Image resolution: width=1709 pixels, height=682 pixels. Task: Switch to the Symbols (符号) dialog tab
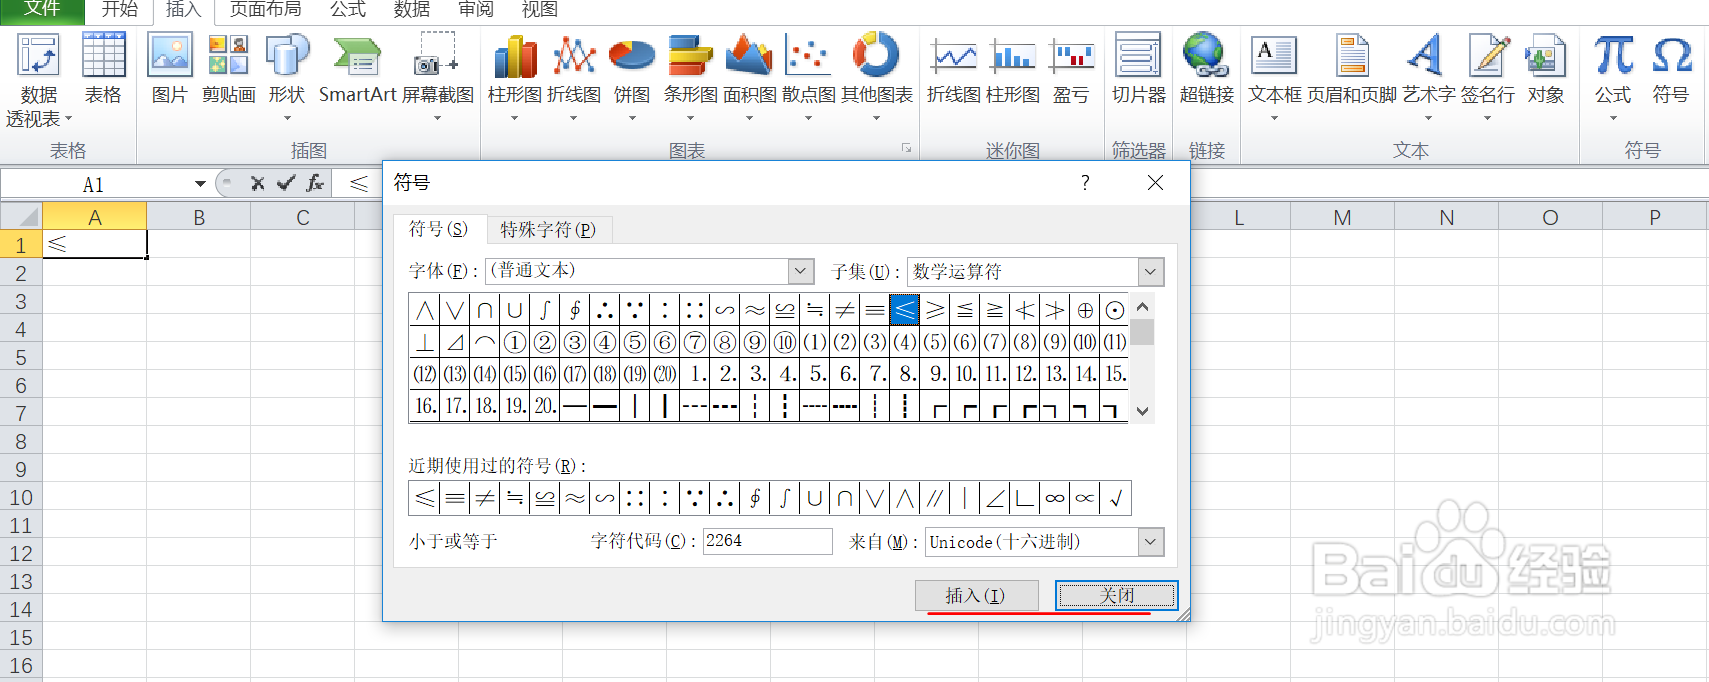(x=438, y=229)
